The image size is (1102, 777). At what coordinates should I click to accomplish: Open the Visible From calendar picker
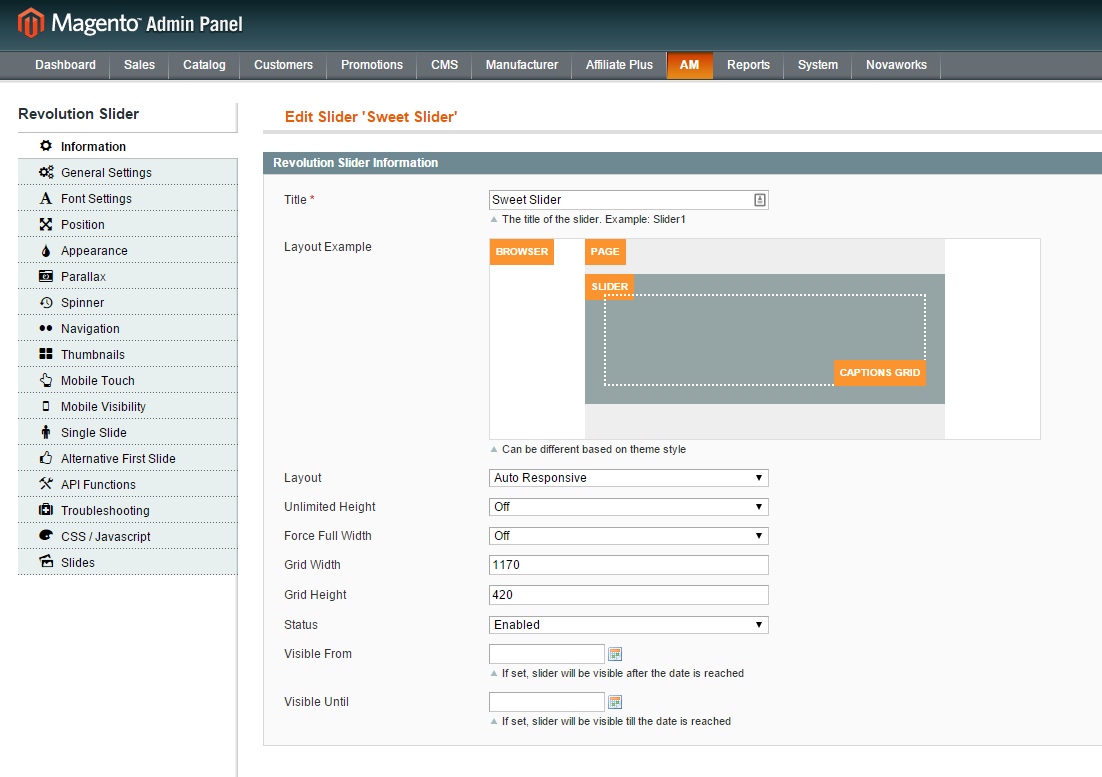(615, 654)
